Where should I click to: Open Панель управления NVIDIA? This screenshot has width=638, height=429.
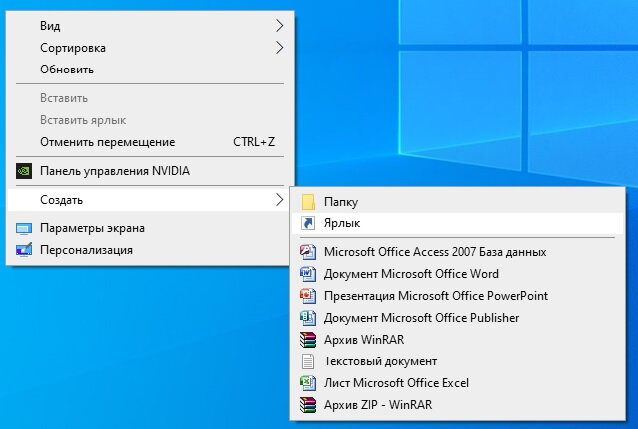tap(150, 171)
